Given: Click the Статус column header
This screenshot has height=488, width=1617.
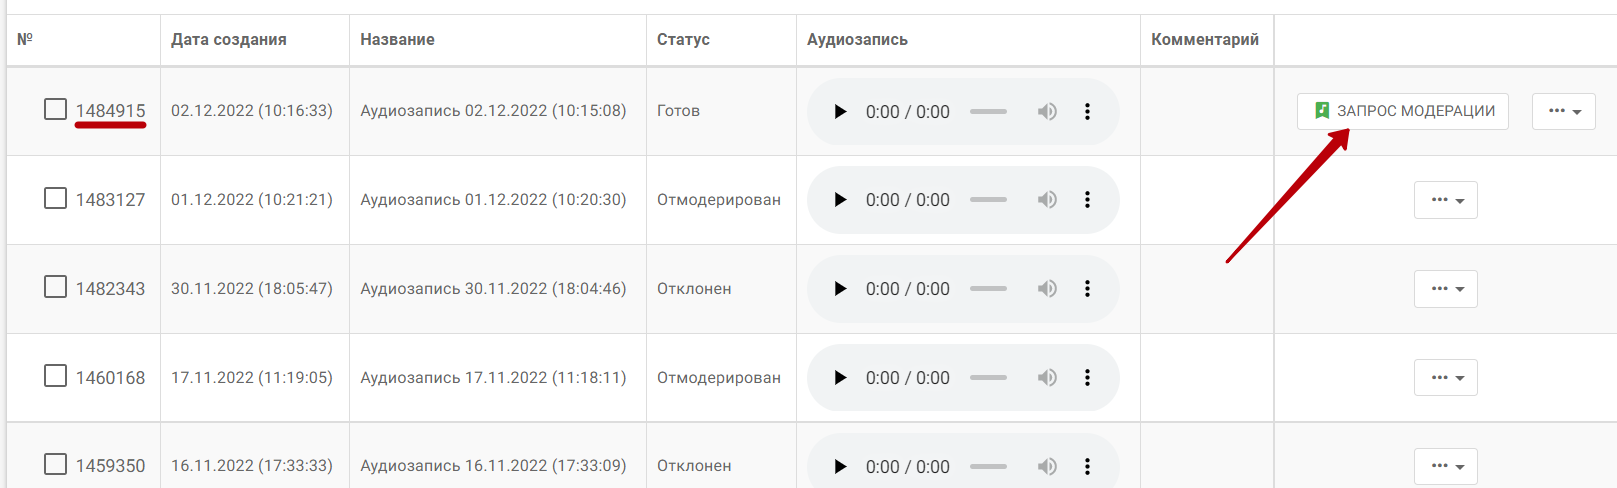Looking at the screenshot, I should point(683,40).
